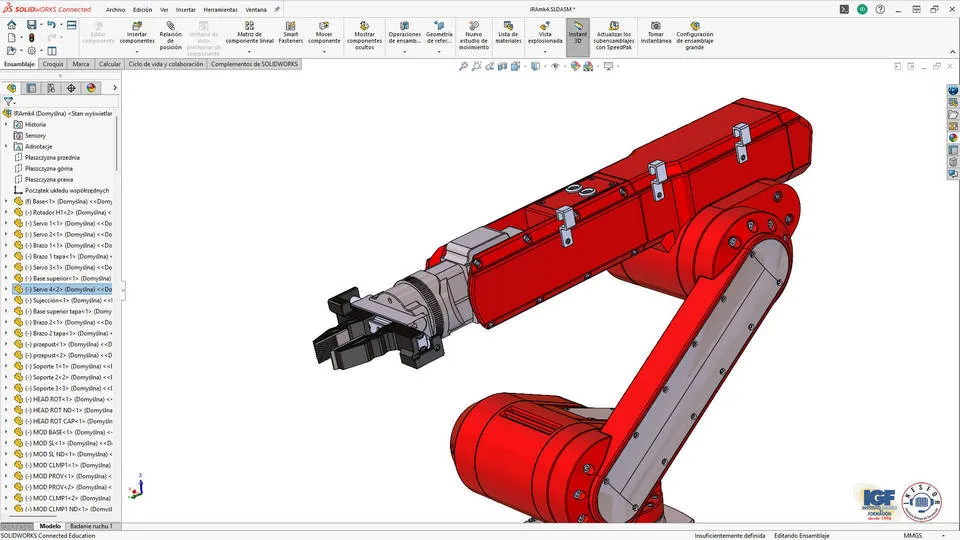The image size is (960, 540).
Task: Open the Options gear icon
Action: [x=31, y=51]
